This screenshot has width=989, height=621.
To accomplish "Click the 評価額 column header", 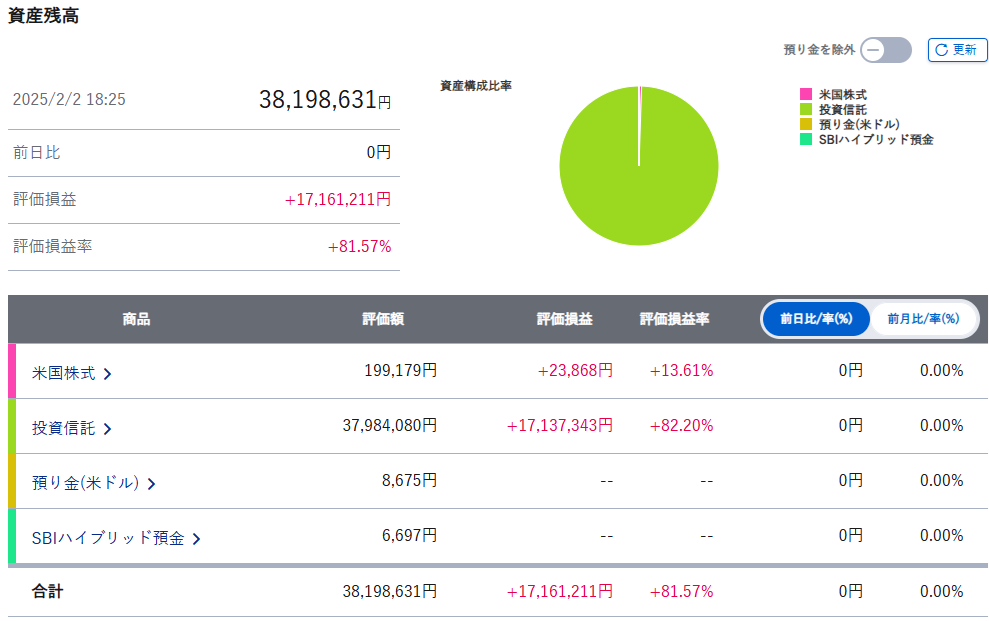I will tap(383, 319).
